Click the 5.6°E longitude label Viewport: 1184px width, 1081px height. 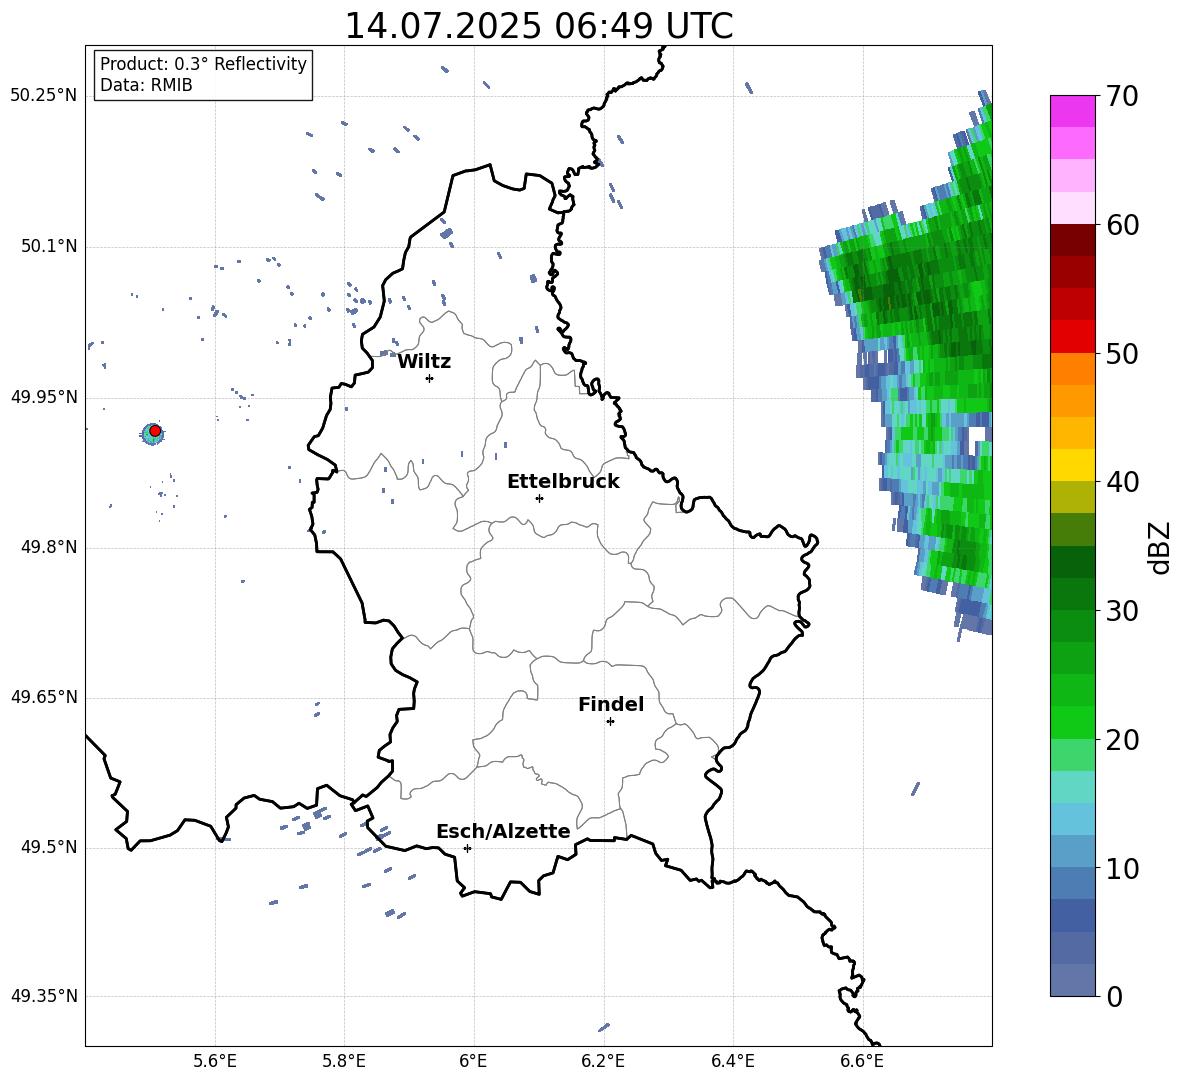pyautogui.click(x=215, y=1062)
